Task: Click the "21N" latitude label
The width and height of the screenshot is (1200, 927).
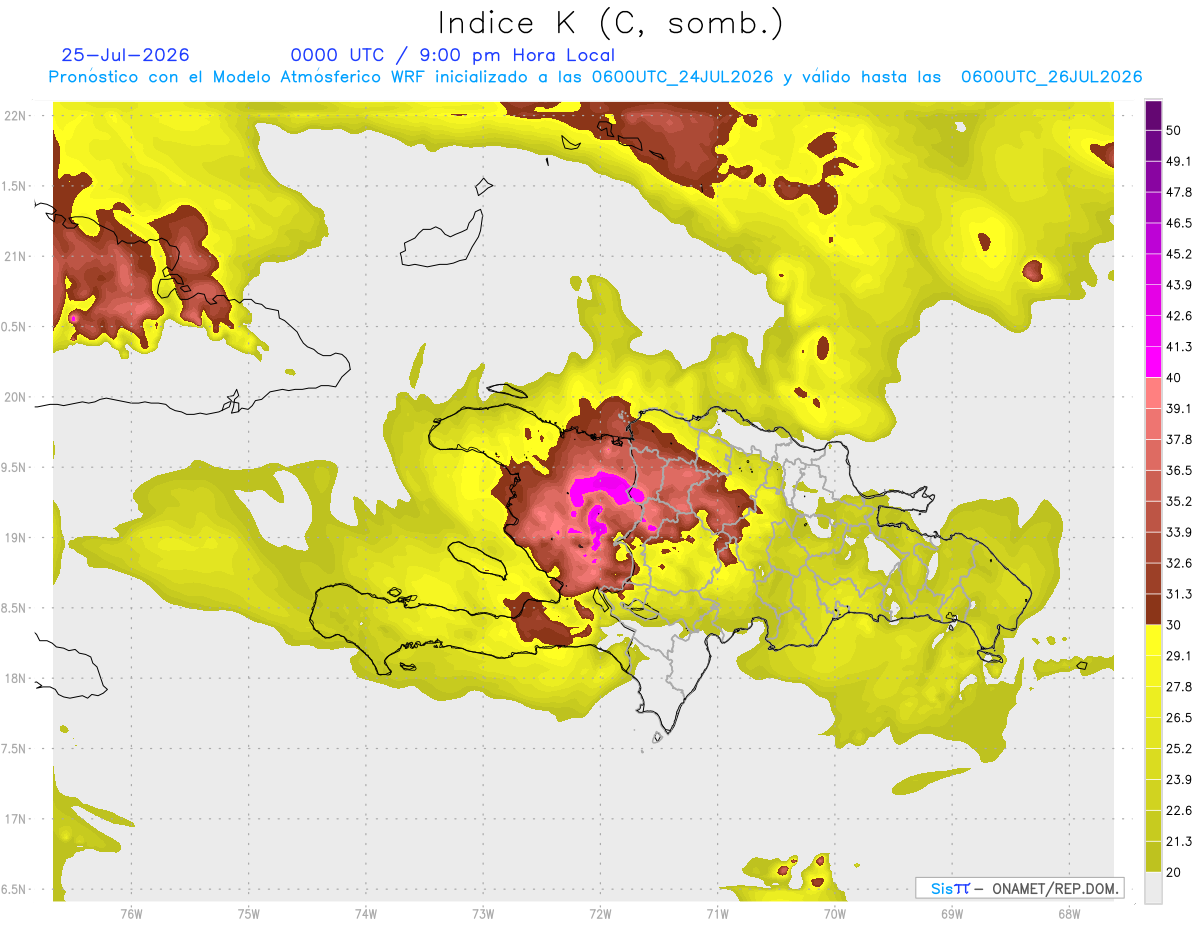Action: [14, 256]
